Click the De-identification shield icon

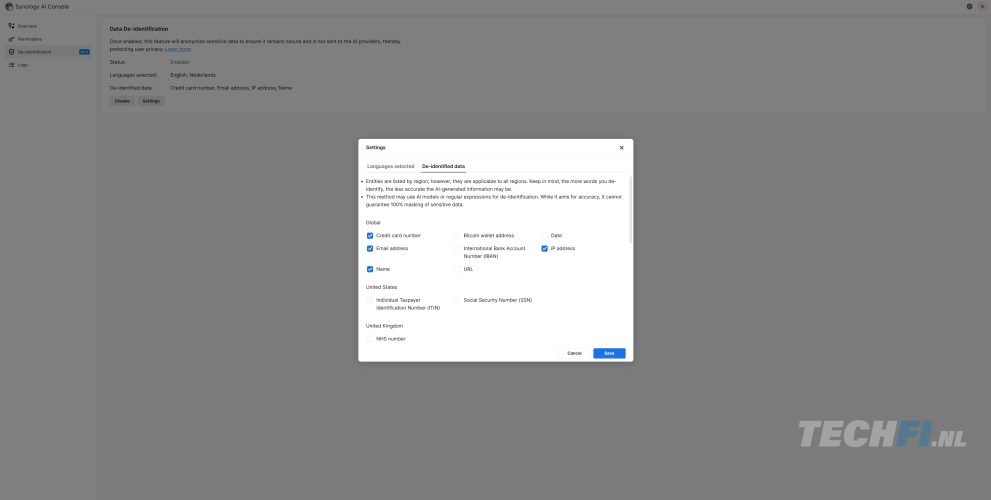click(11, 52)
